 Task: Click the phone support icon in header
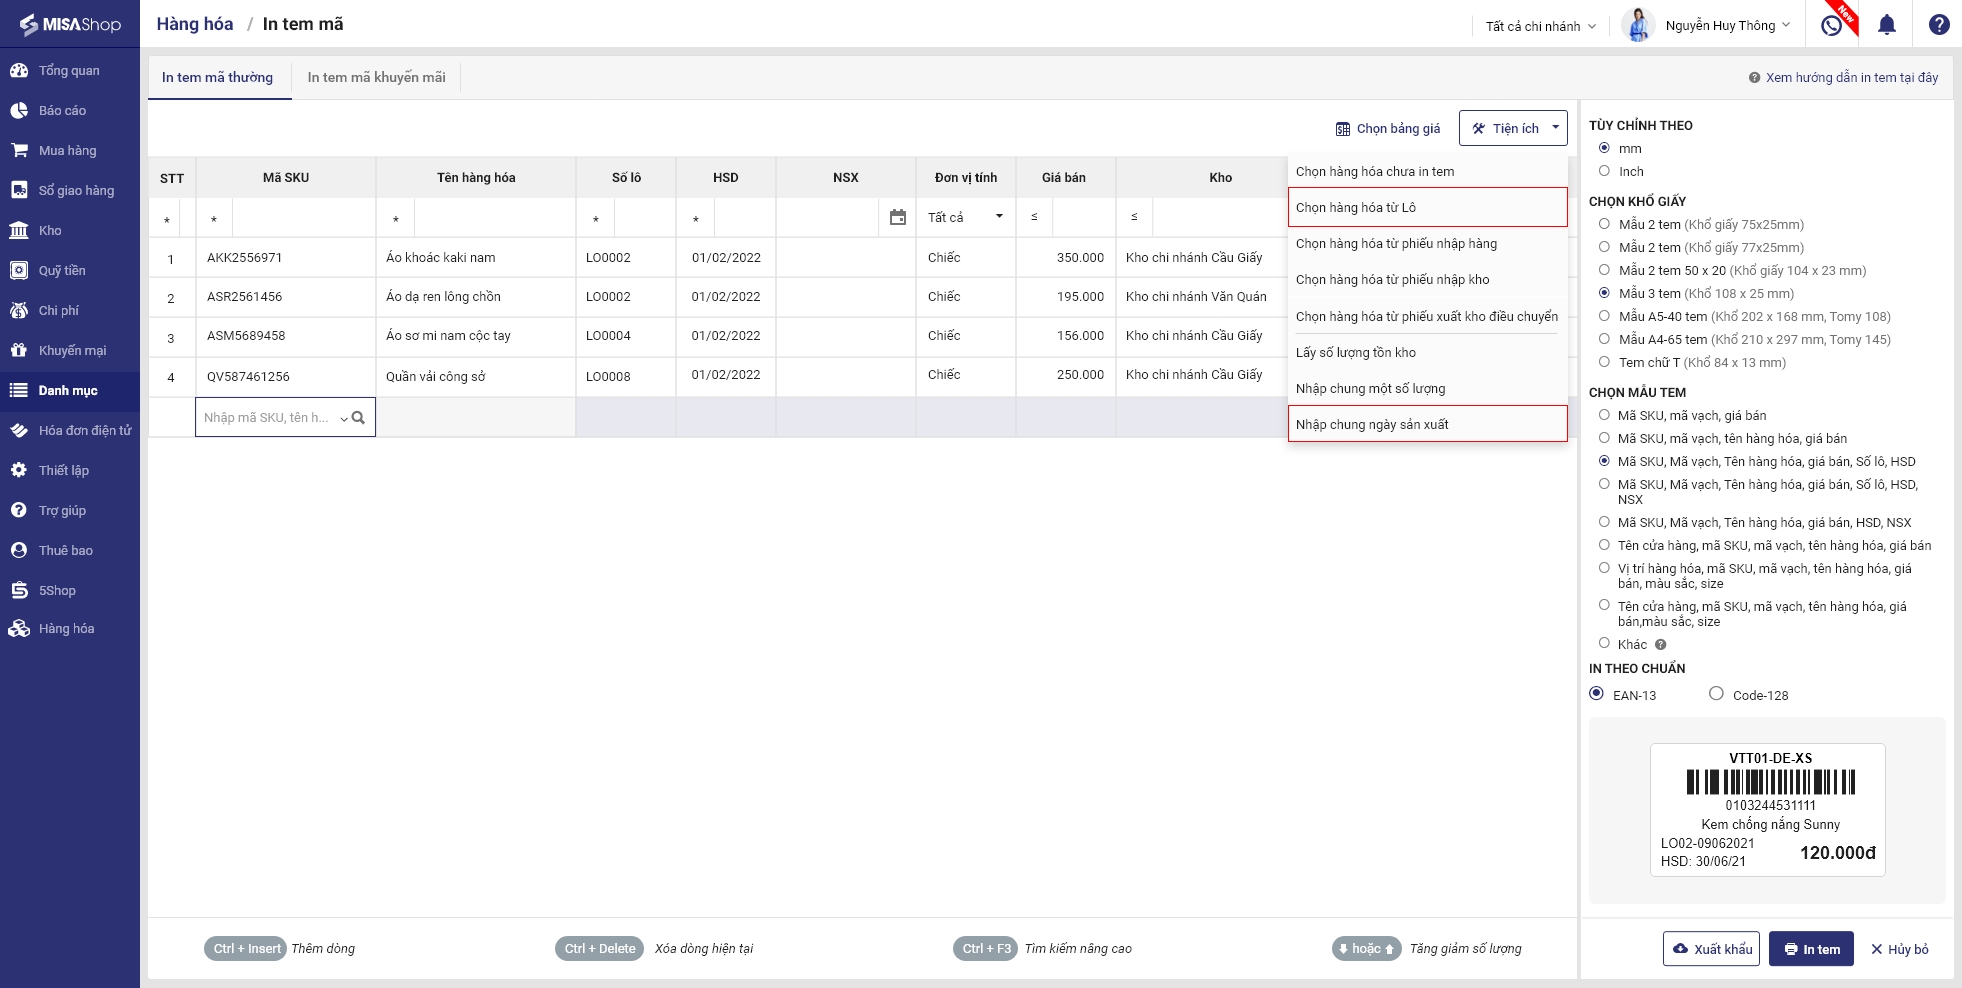pos(1832,25)
